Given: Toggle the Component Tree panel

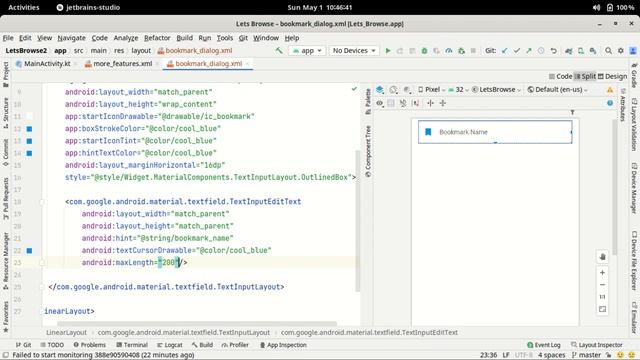Looking at the screenshot, I should coord(368,151).
